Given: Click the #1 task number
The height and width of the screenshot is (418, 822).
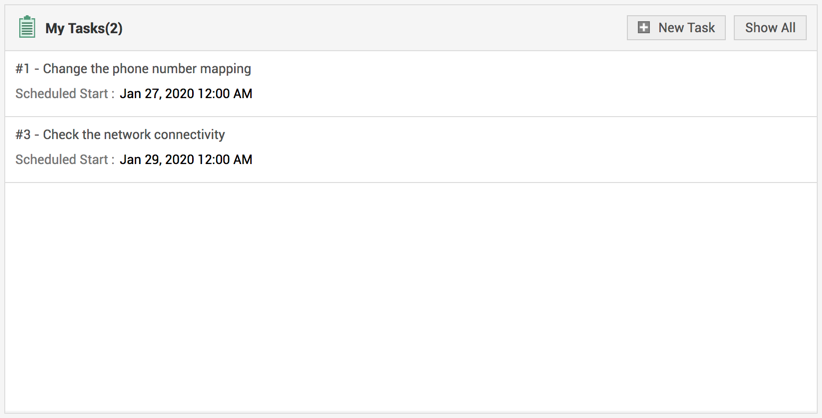Looking at the screenshot, I should tap(23, 69).
